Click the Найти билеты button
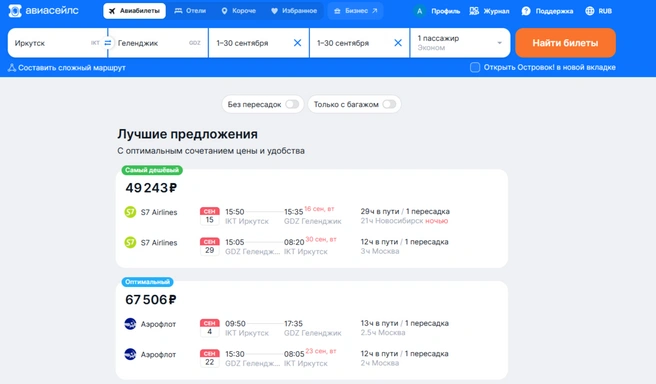This screenshot has width=656, height=384. coord(565,43)
